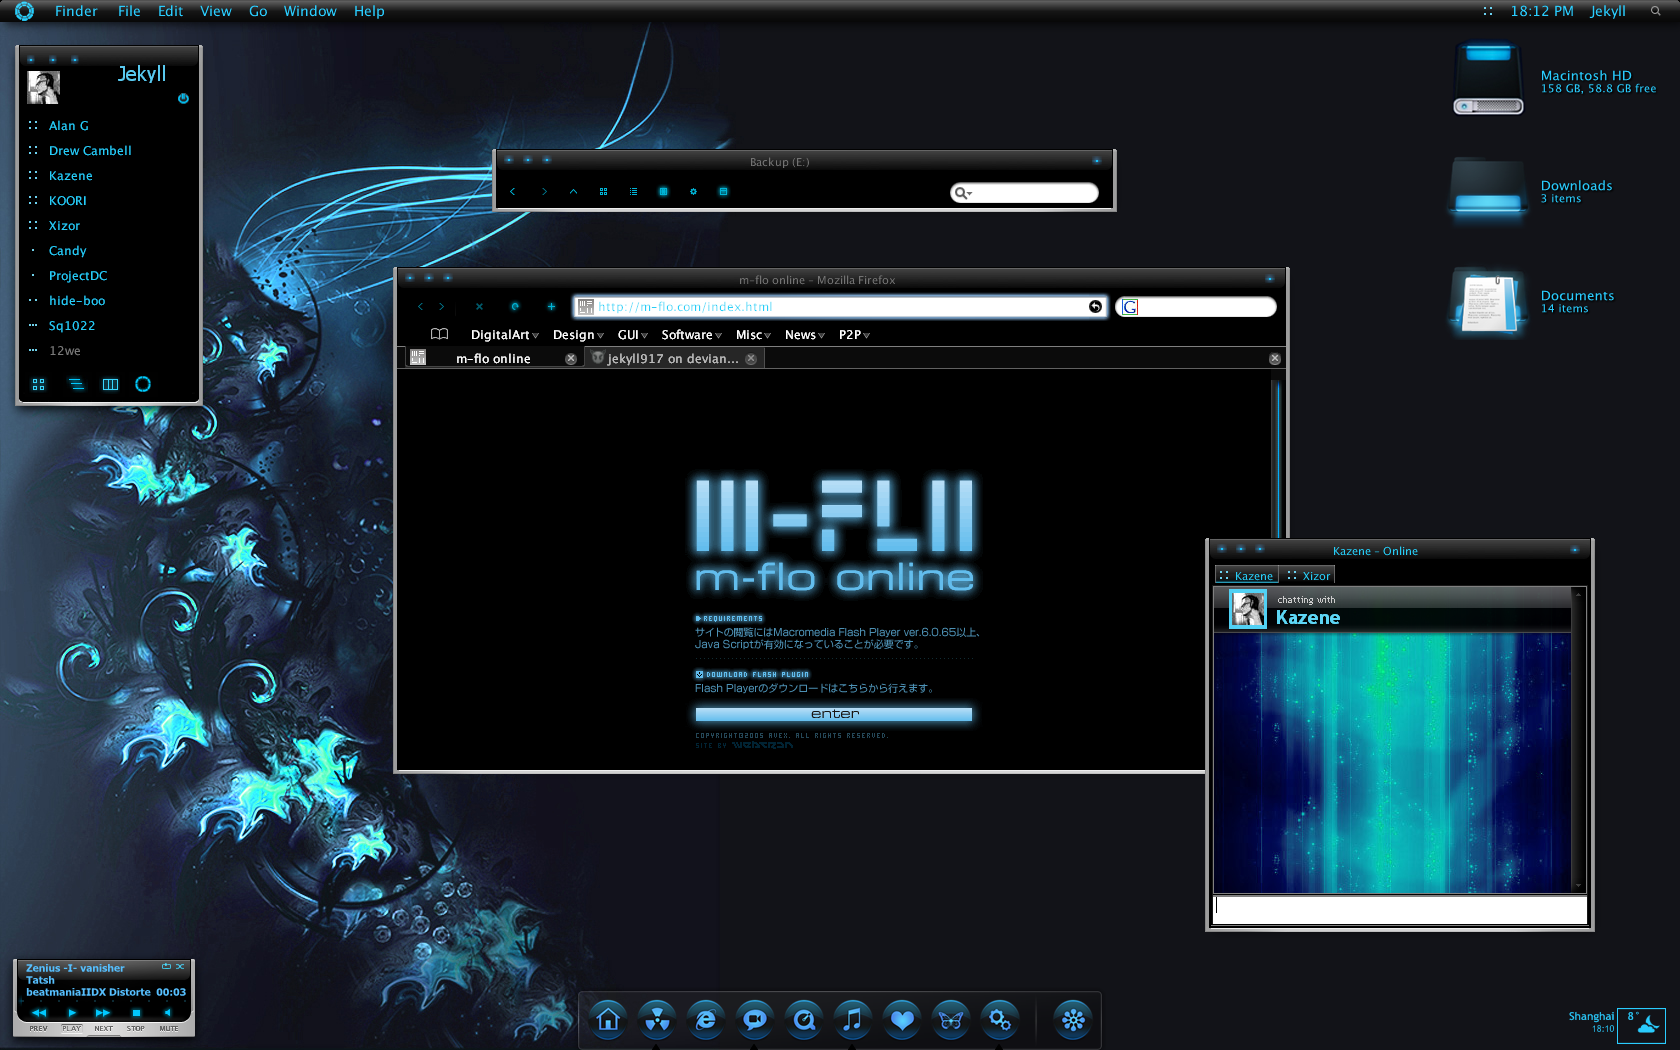This screenshot has width=1680, height=1050.
Task: Expand the News bookmarks folder
Action: (x=805, y=335)
